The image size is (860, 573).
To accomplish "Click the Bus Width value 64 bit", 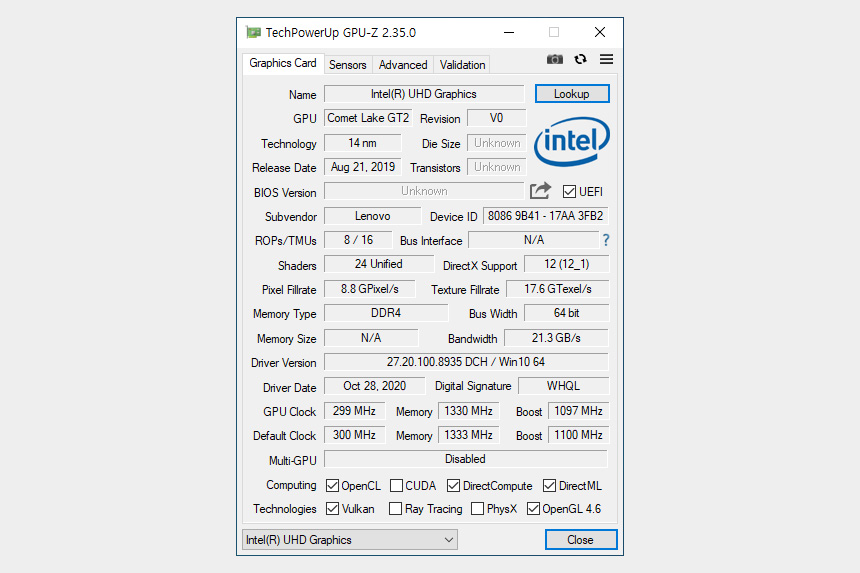I will coord(567,313).
